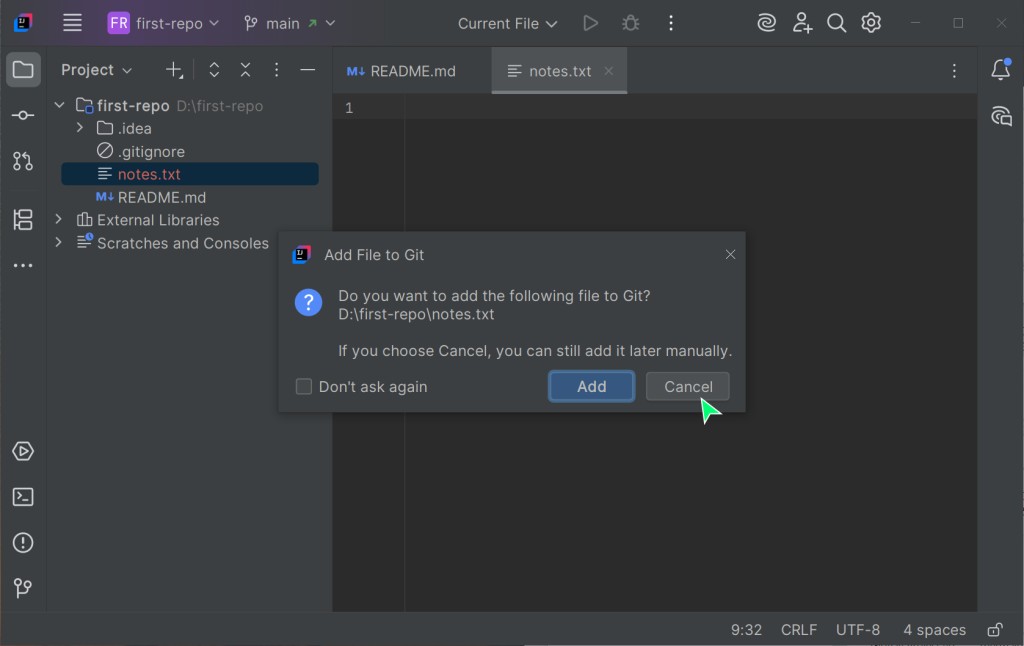Open the Services tool window
1024x646 pixels.
pyautogui.click(x=23, y=451)
